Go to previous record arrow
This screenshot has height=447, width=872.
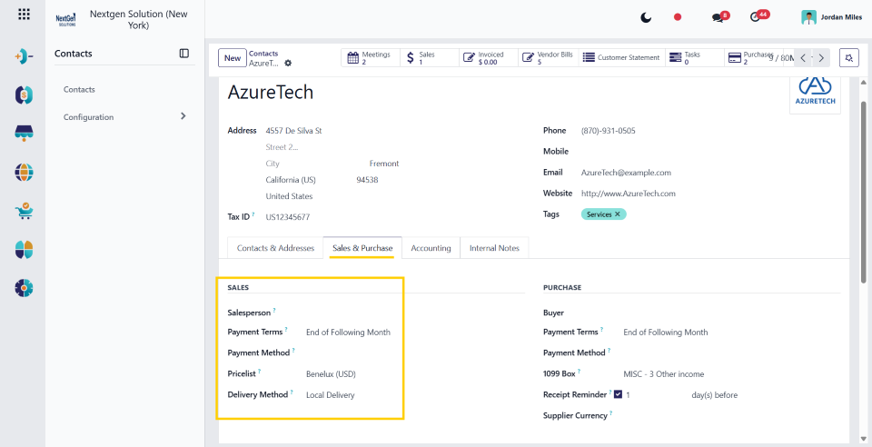(x=803, y=58)
